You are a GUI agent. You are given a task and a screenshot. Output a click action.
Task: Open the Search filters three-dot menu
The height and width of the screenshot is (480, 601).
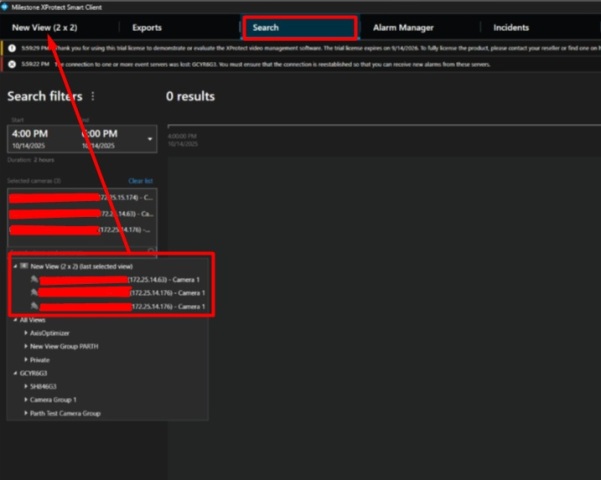click(93, 97)
